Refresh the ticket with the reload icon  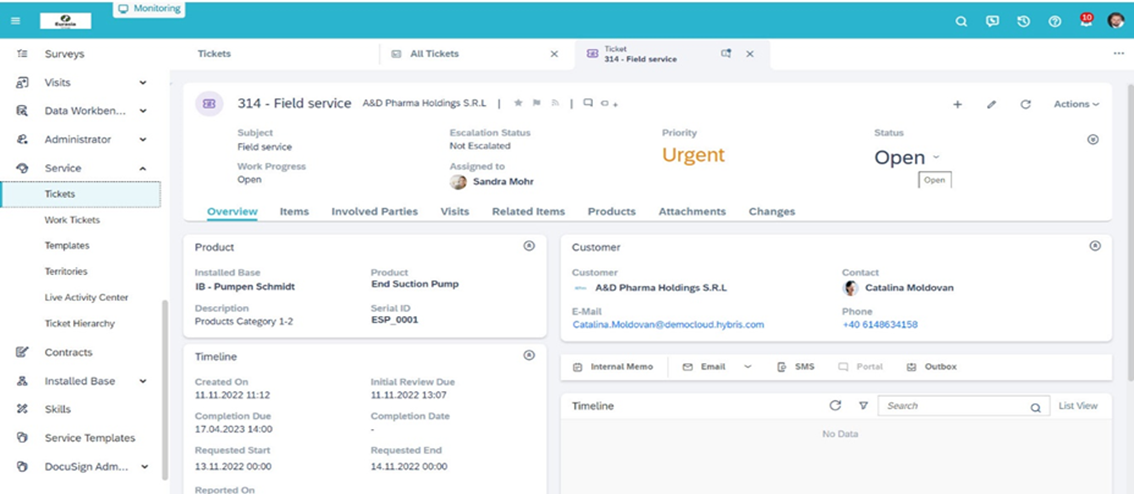[1026, 104]
